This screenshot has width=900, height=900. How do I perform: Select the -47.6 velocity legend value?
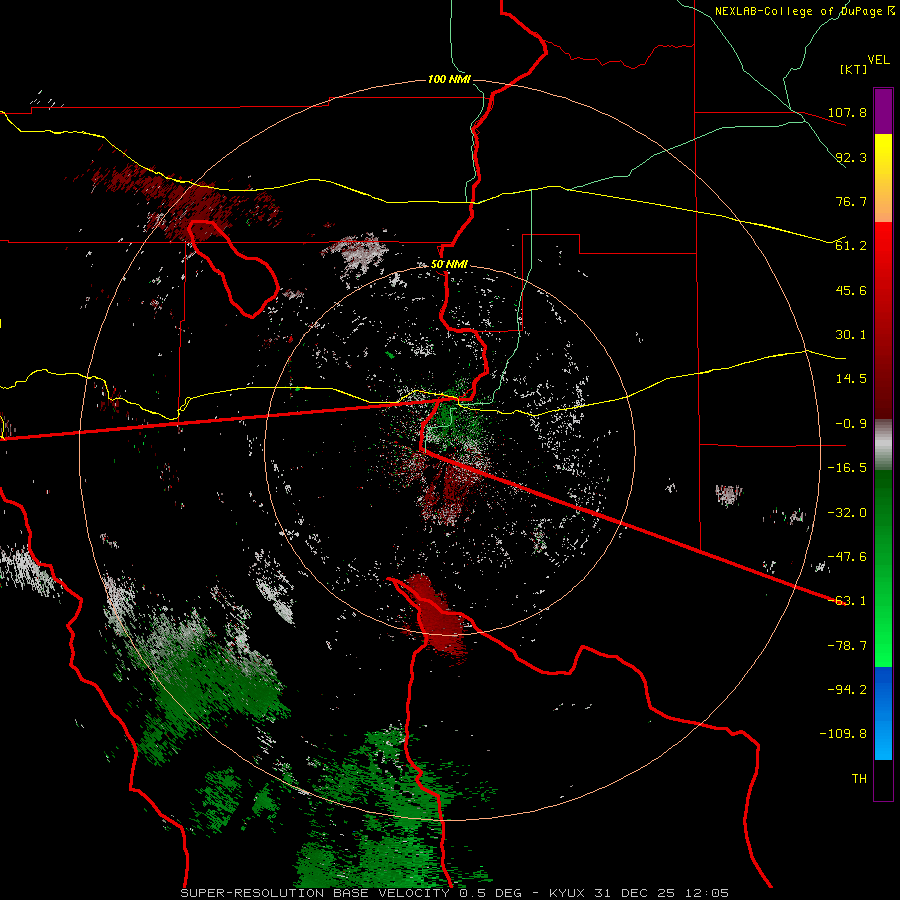coord(847,557)
